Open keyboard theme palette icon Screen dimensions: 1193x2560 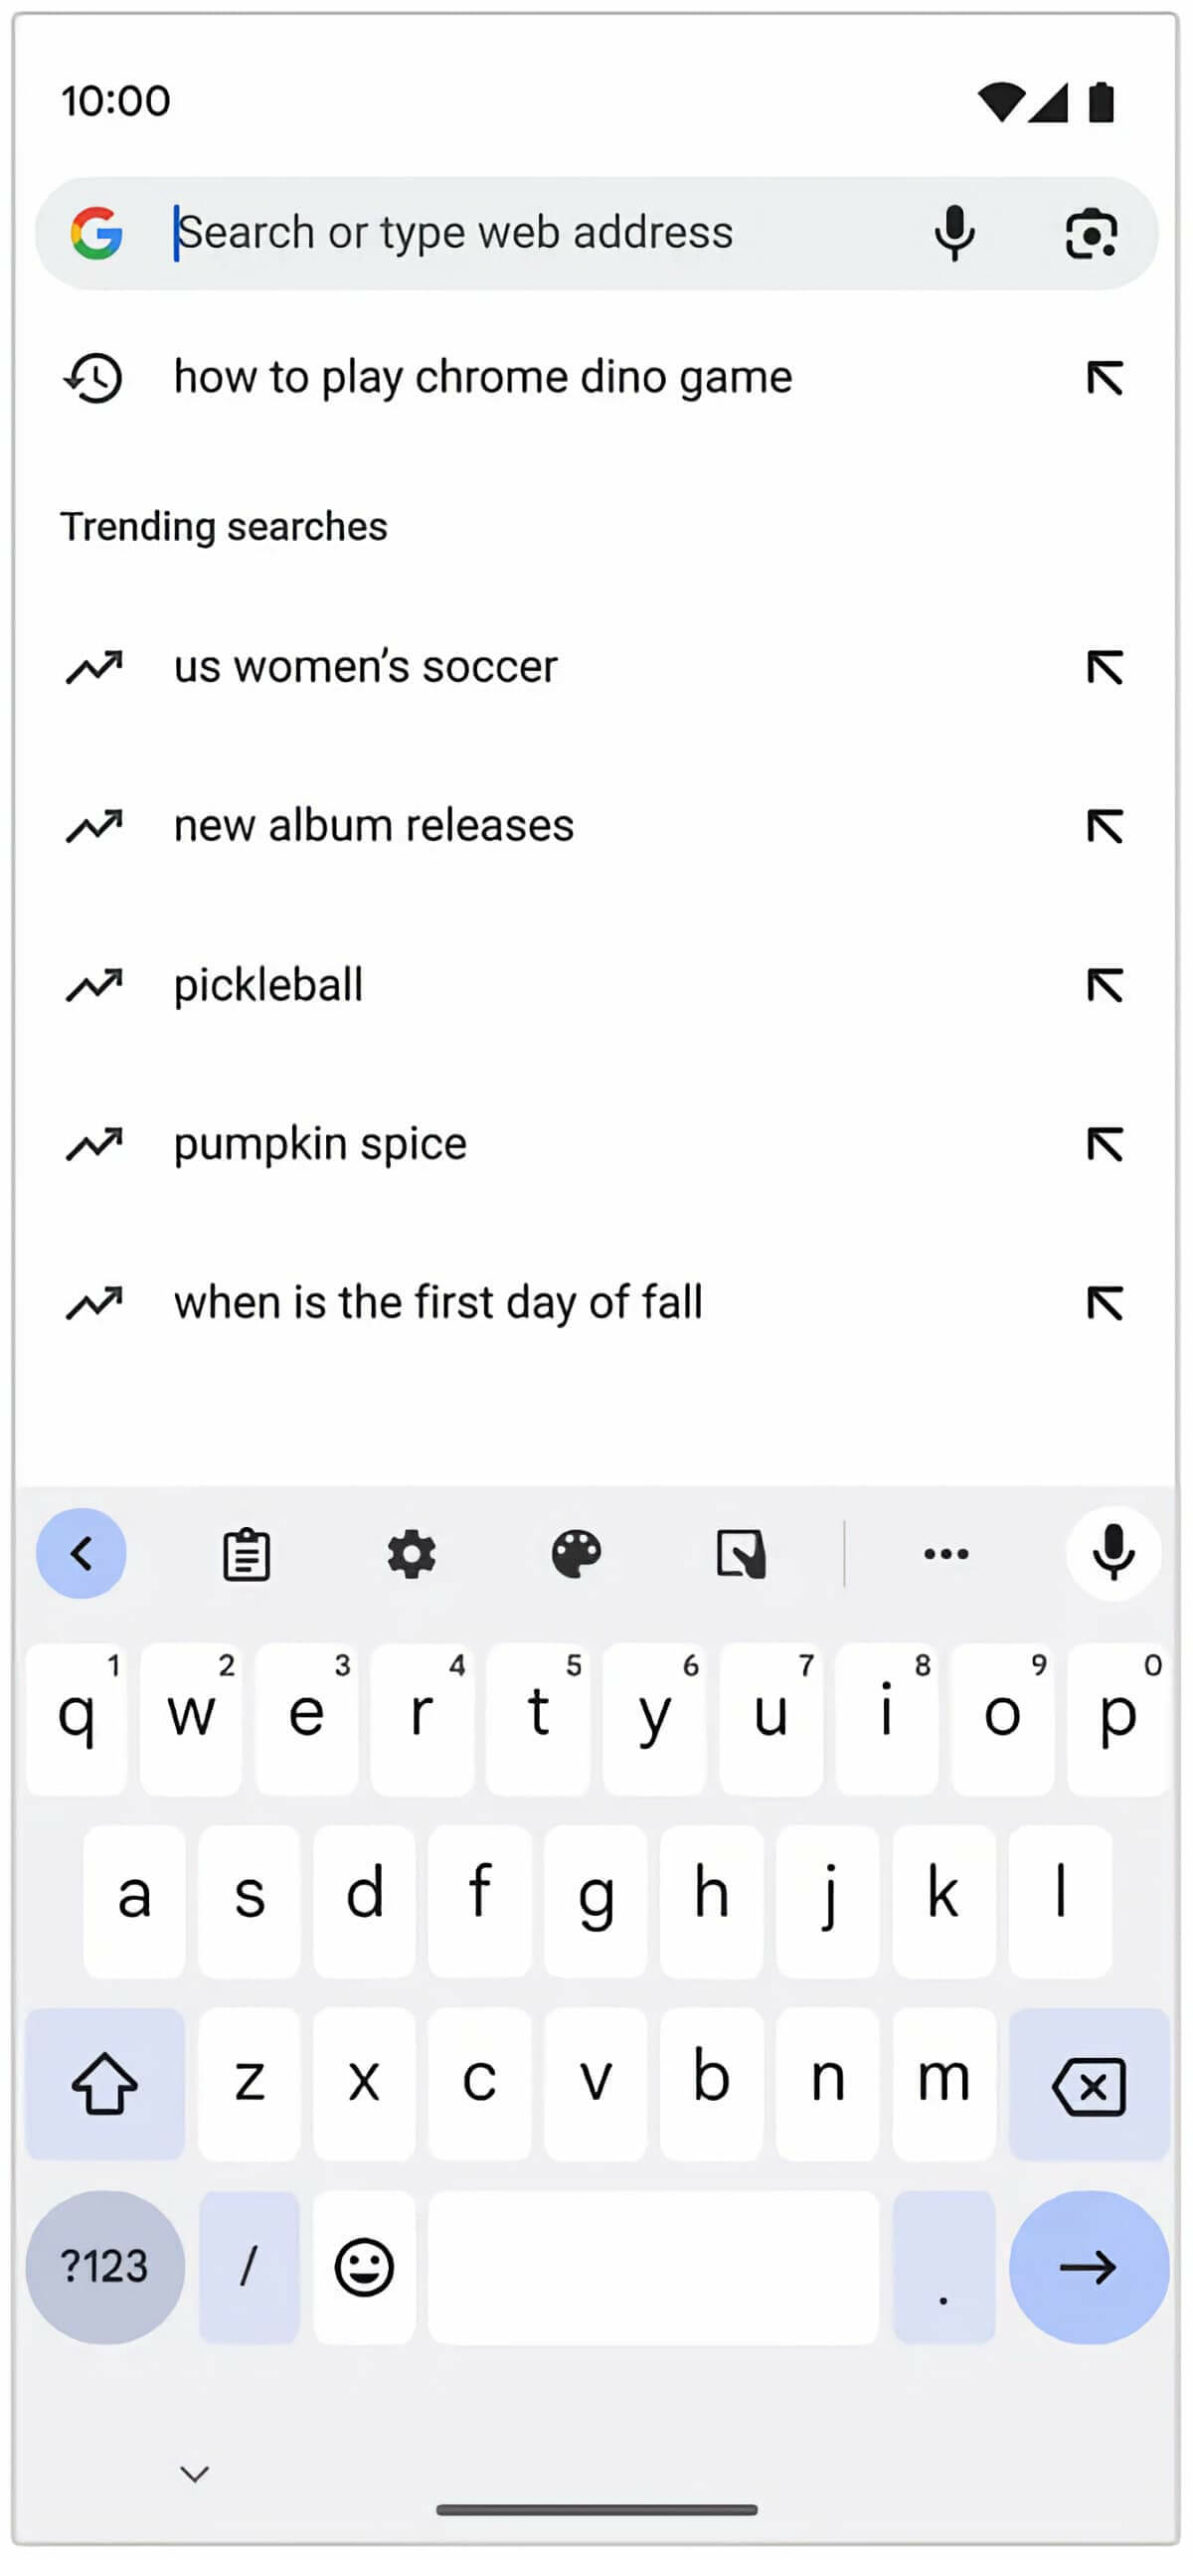(576, 1554)
